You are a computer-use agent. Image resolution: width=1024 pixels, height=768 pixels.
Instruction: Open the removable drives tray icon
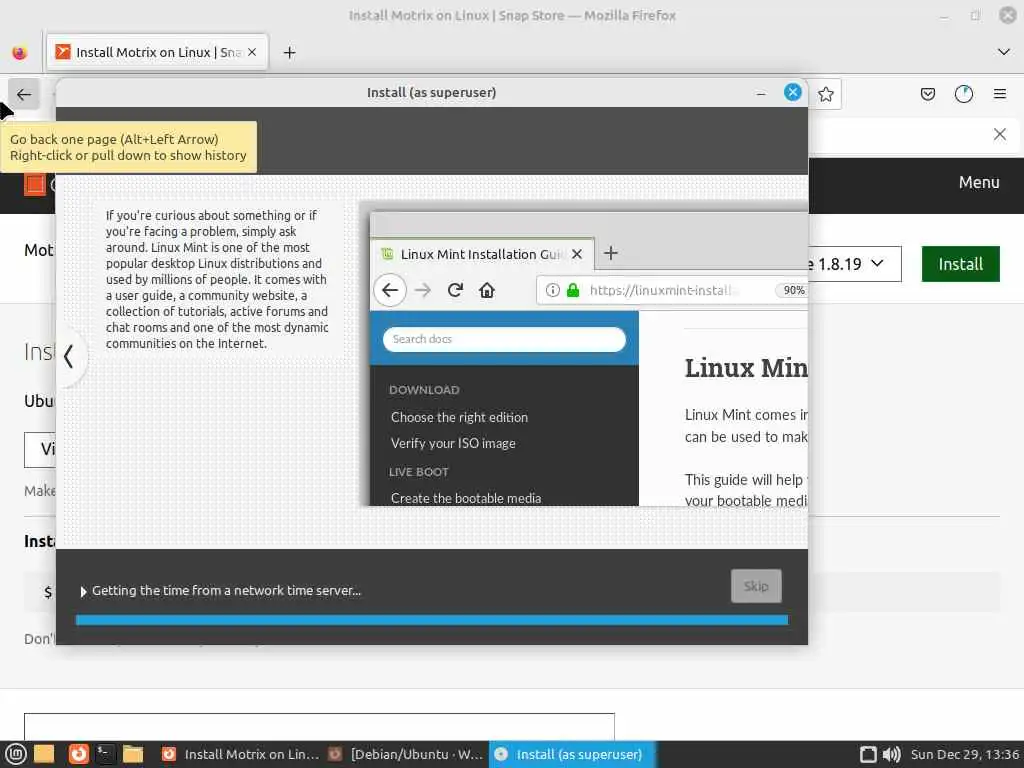click(868, 754)
